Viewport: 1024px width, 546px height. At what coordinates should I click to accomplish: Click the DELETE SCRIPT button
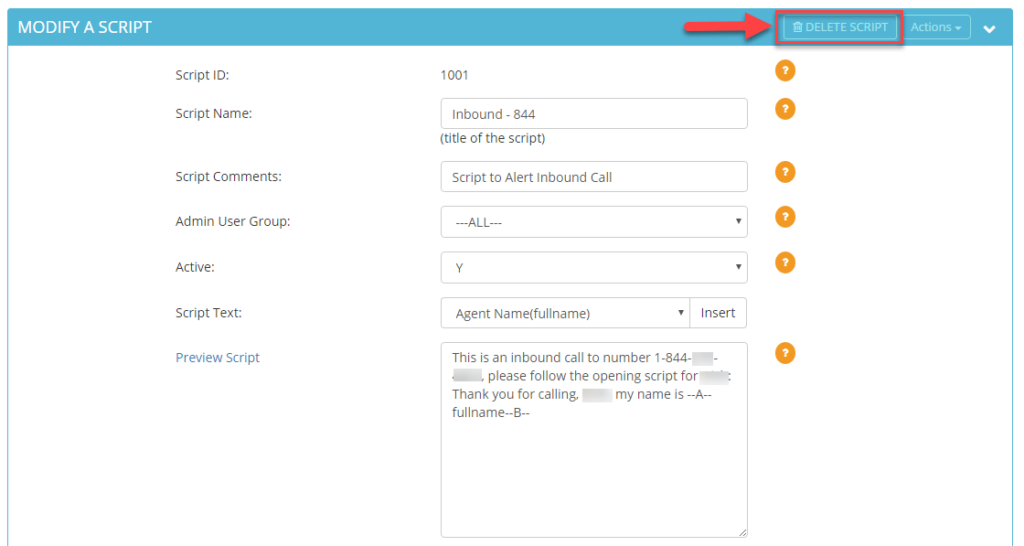tap(840, 27)
